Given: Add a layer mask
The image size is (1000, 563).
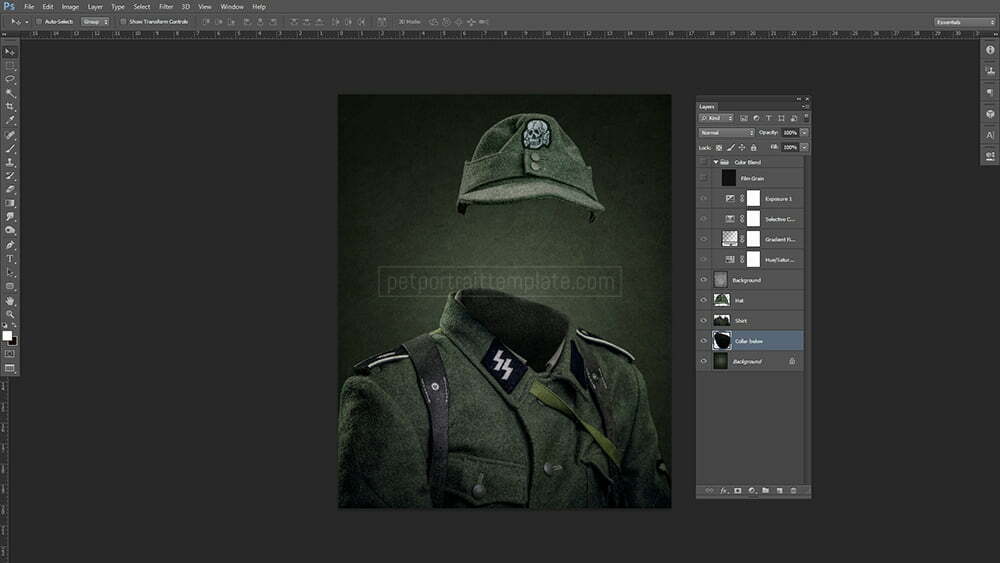Looking at the screenshot, I should tap(738, 491).
